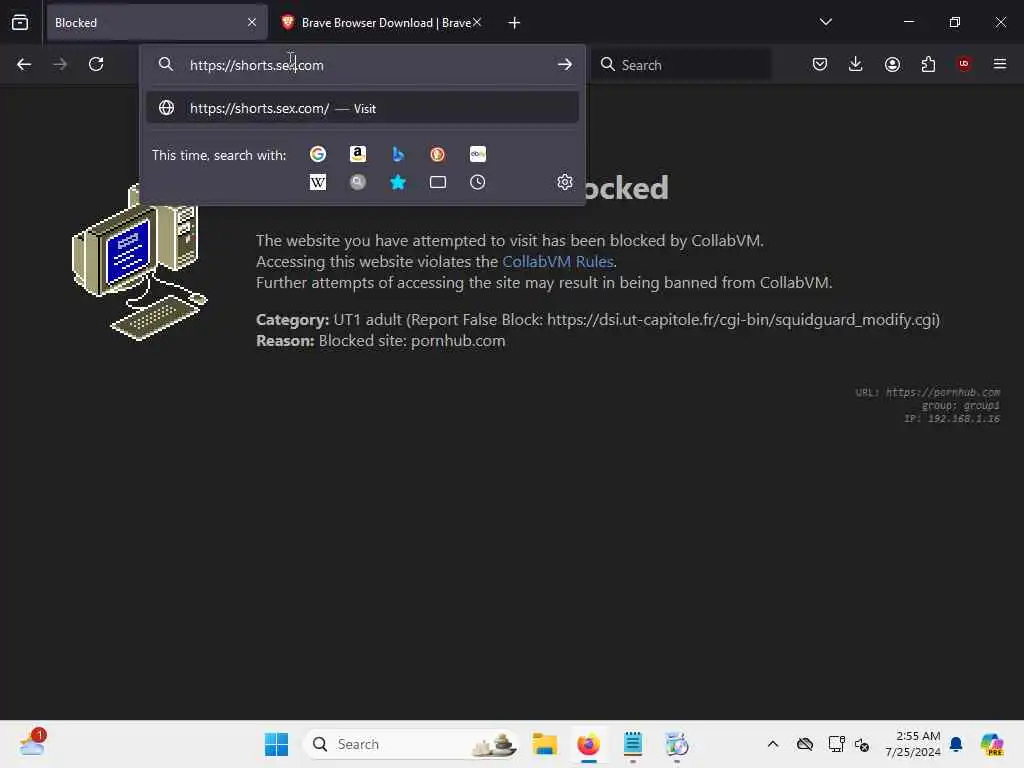Show hidden system tray icons
1024x768 pixels.
click(x=773, y=744)
